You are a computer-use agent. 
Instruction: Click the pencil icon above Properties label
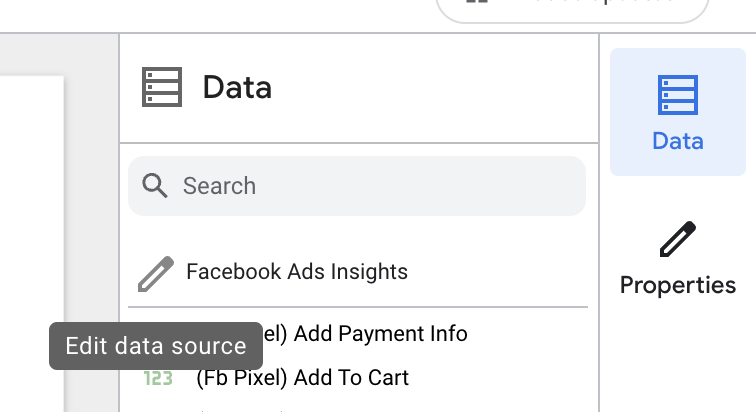click(x=677, y=241)
